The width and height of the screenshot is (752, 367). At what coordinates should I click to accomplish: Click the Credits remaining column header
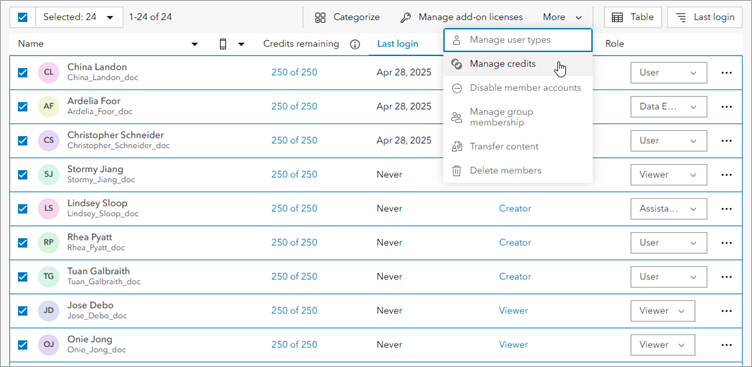pyautogui.click(x=301, y=44)
